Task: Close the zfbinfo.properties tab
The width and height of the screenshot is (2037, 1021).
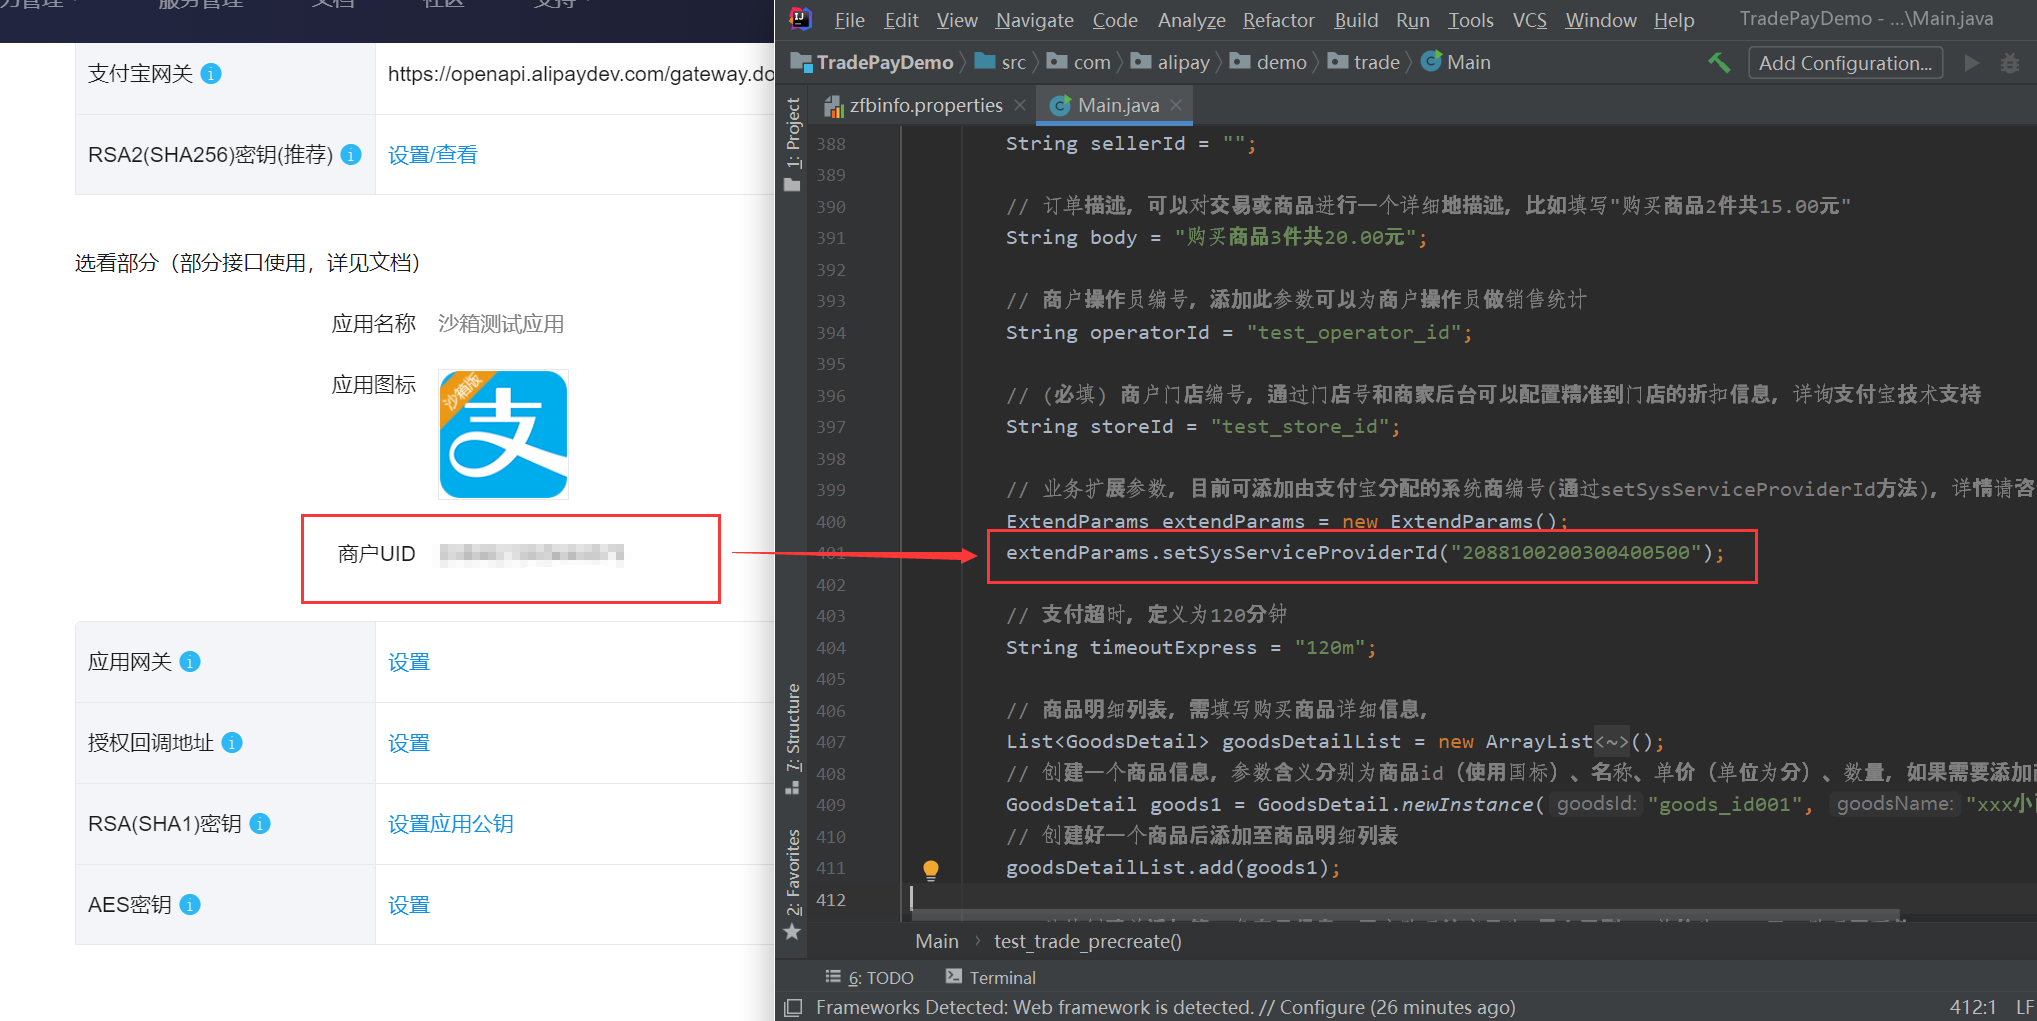Action: point(1019,105)
